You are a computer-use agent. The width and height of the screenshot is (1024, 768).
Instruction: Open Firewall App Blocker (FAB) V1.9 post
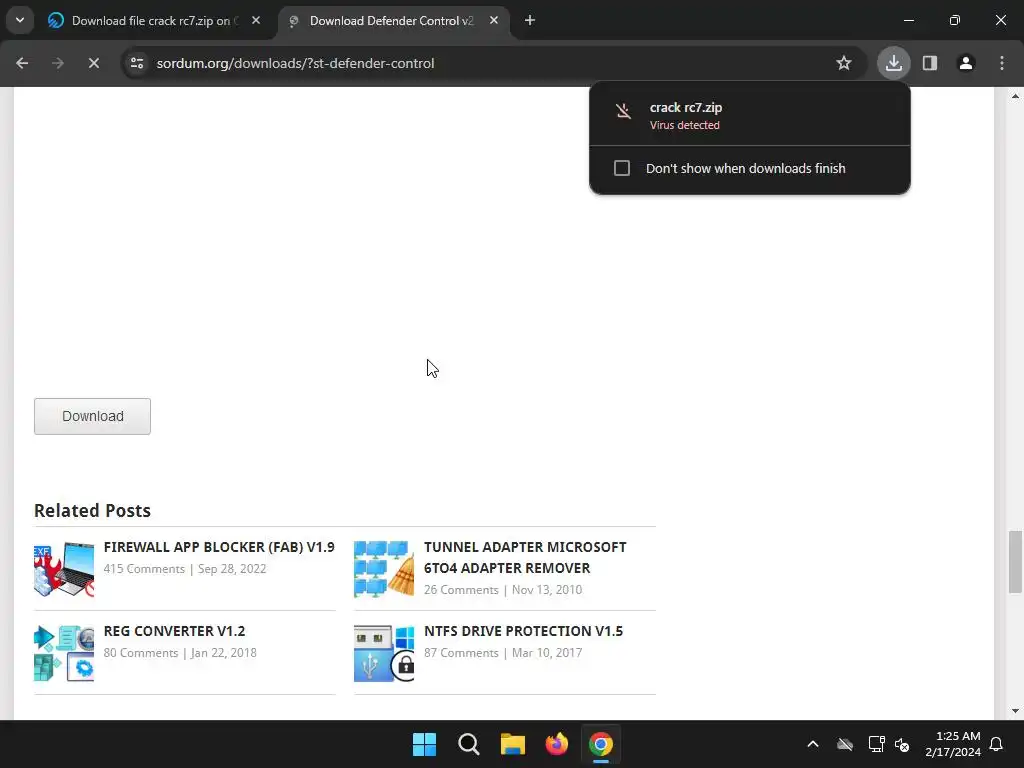[219, 547]
